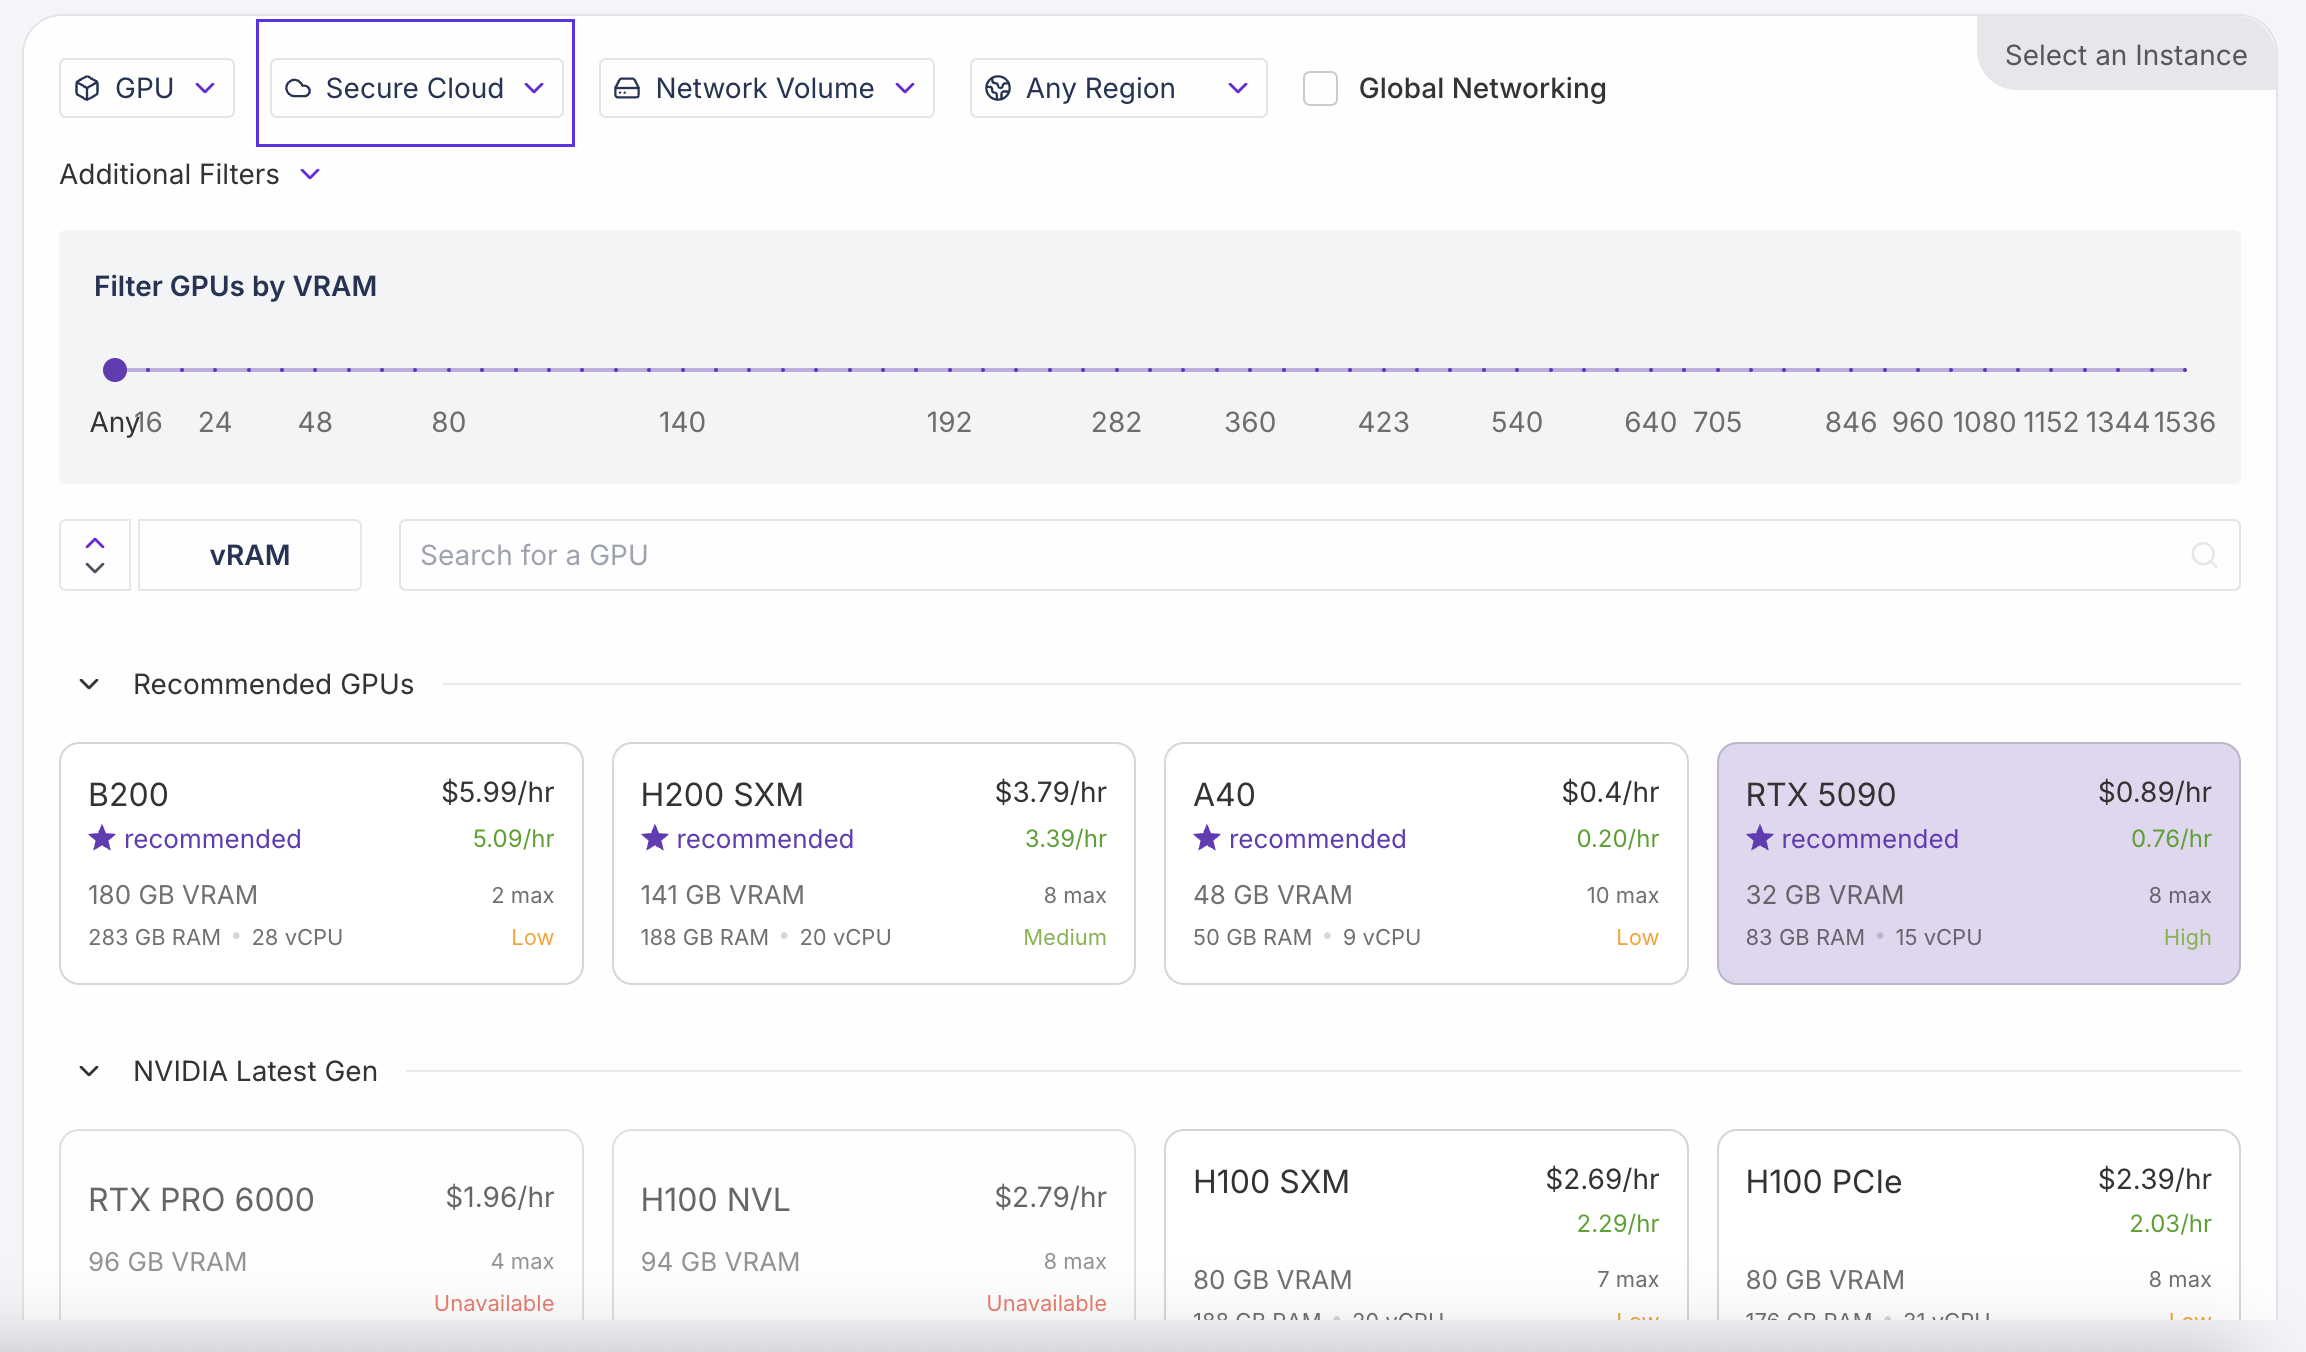2306x1352 pixels.
Task: Click the GPU cube icon
Action: (x=88, y=88)
